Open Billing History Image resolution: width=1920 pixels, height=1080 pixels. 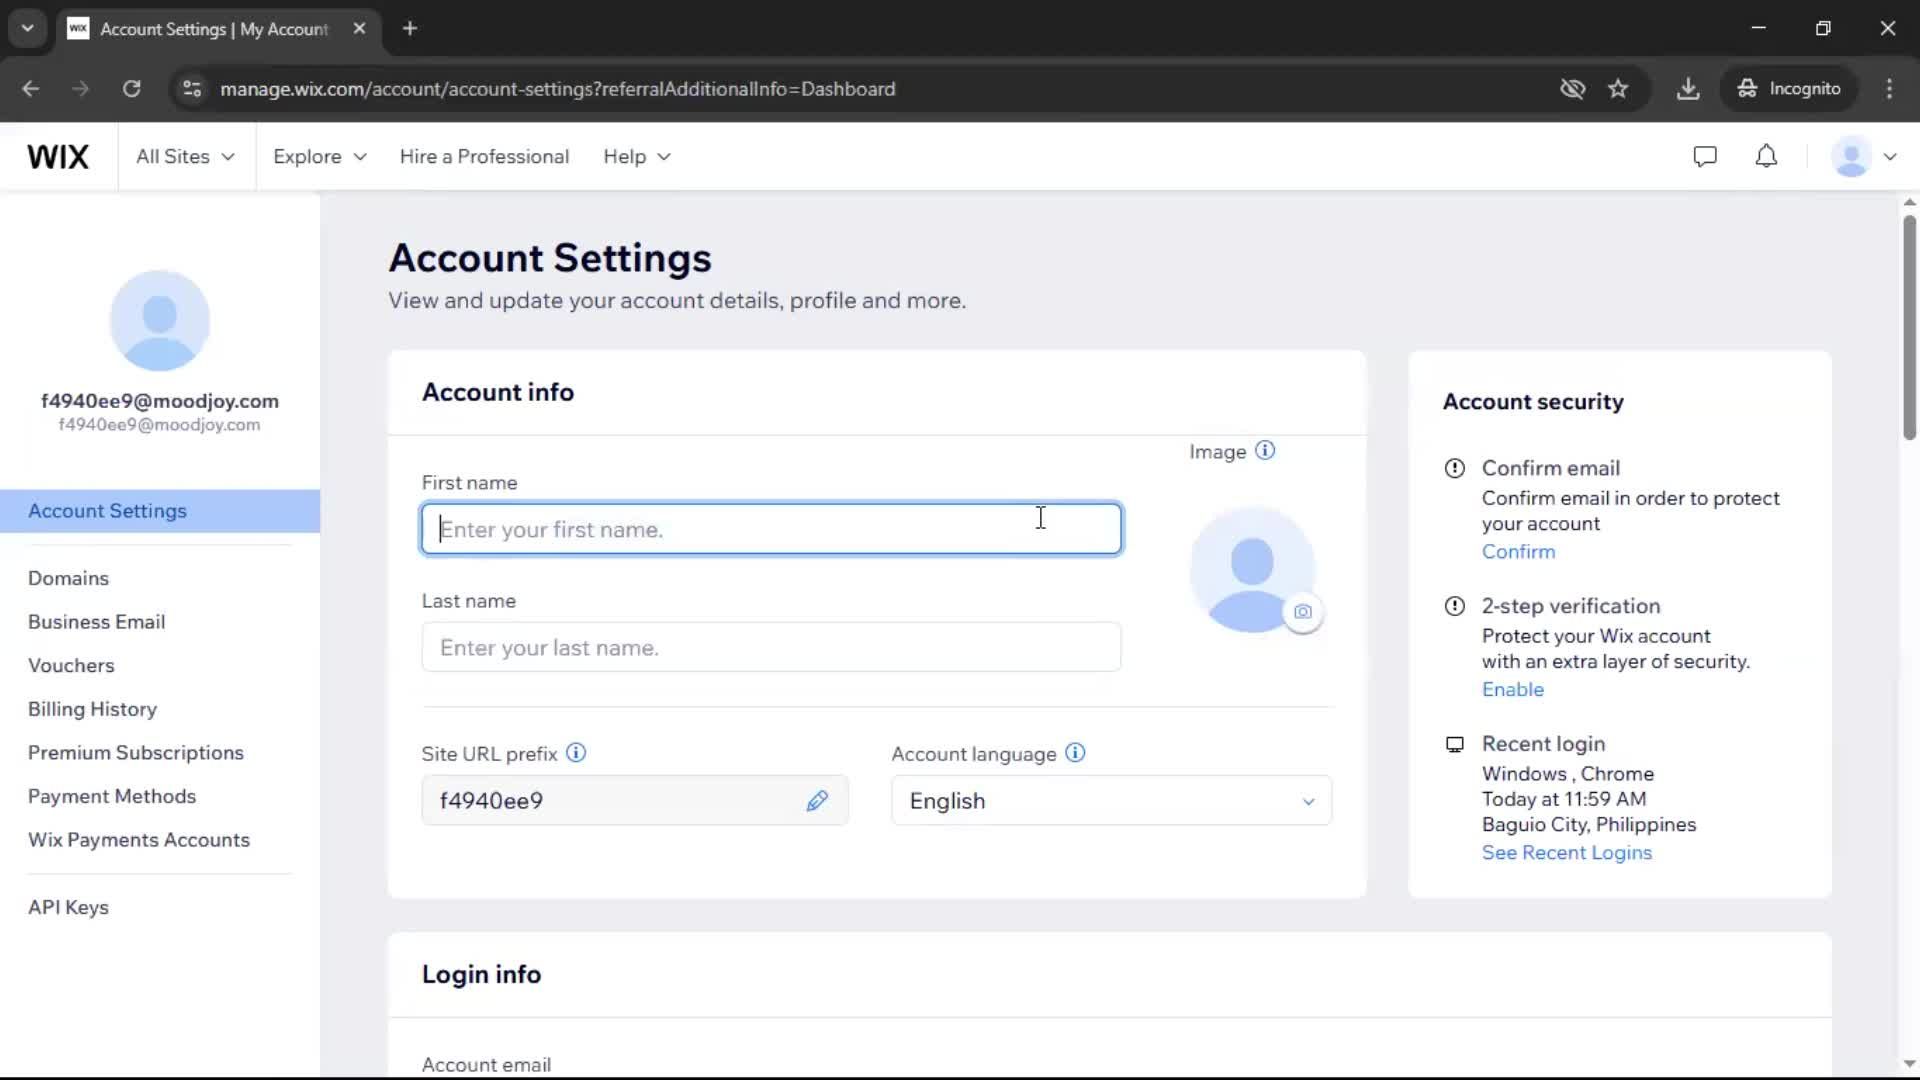coord(92,710)
